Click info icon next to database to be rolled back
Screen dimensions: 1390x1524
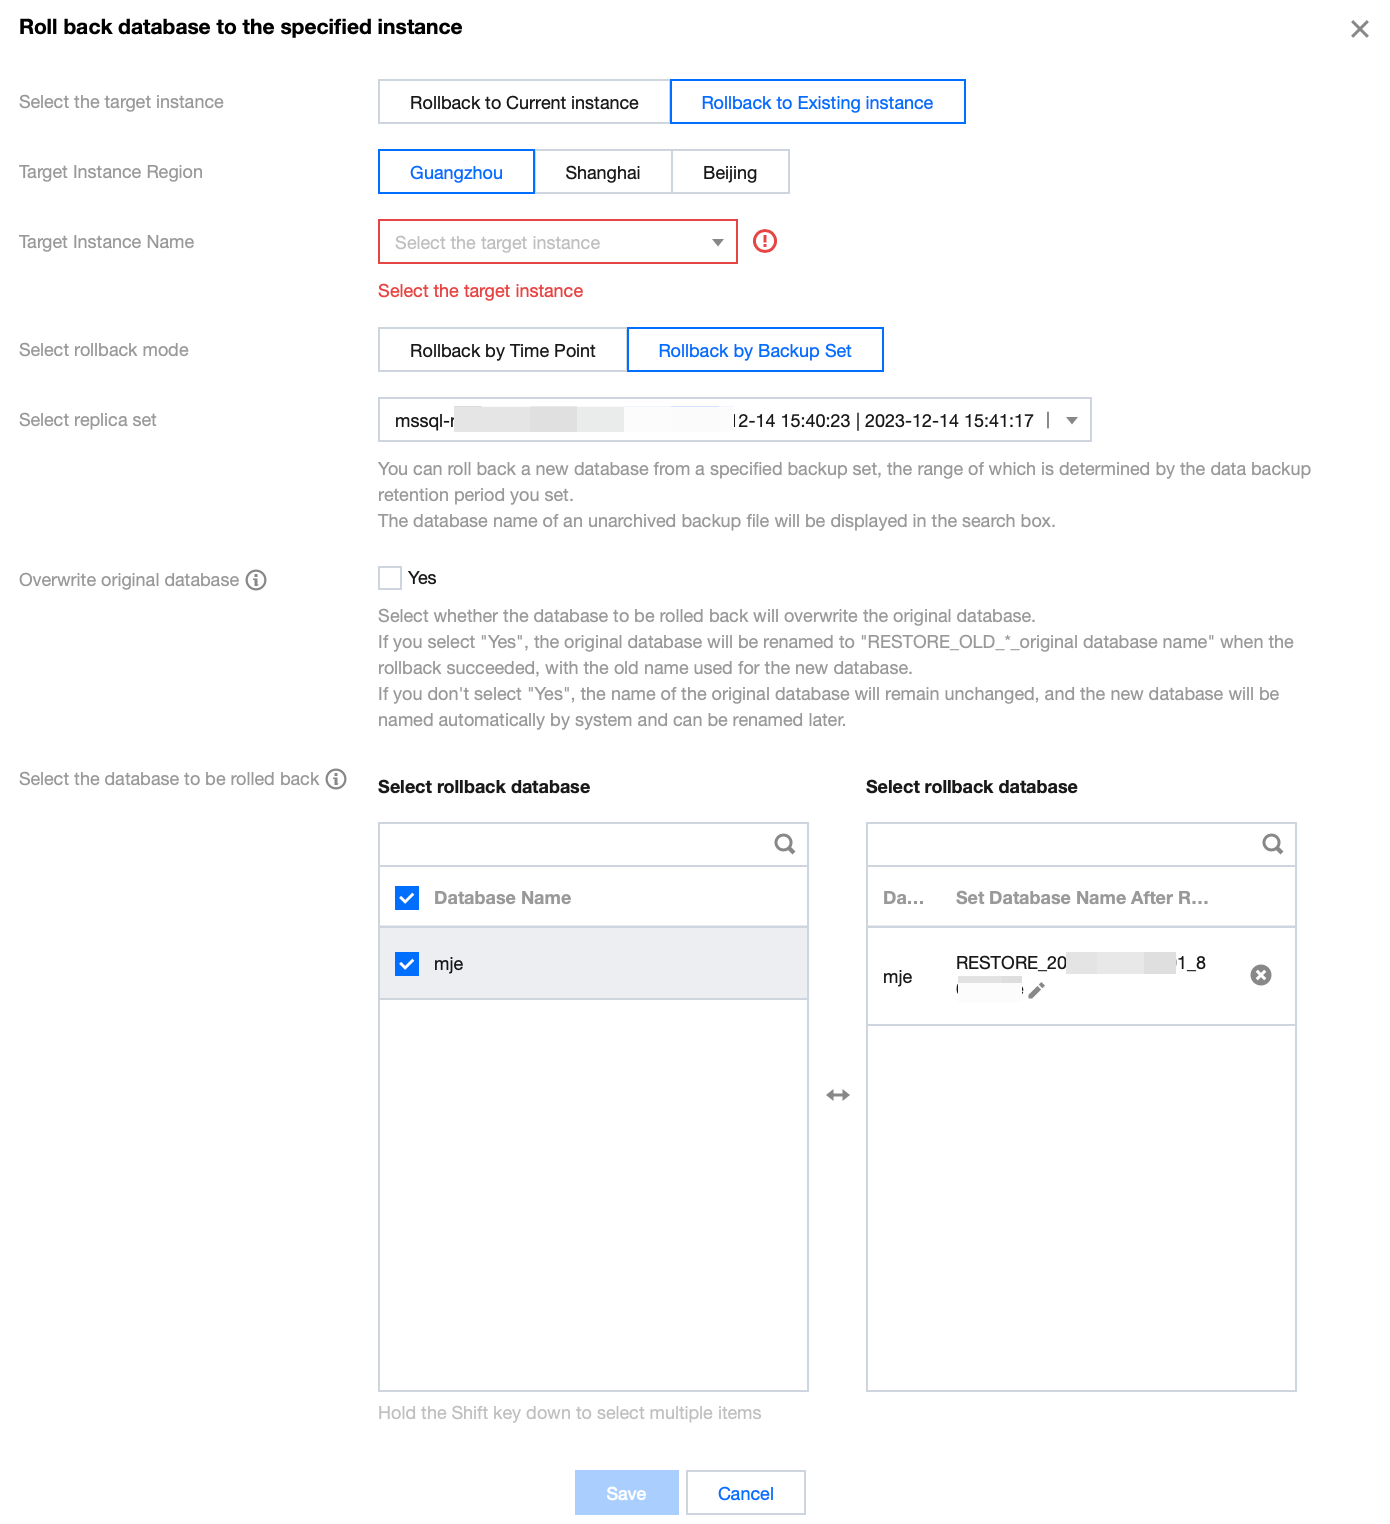point(337,779)
